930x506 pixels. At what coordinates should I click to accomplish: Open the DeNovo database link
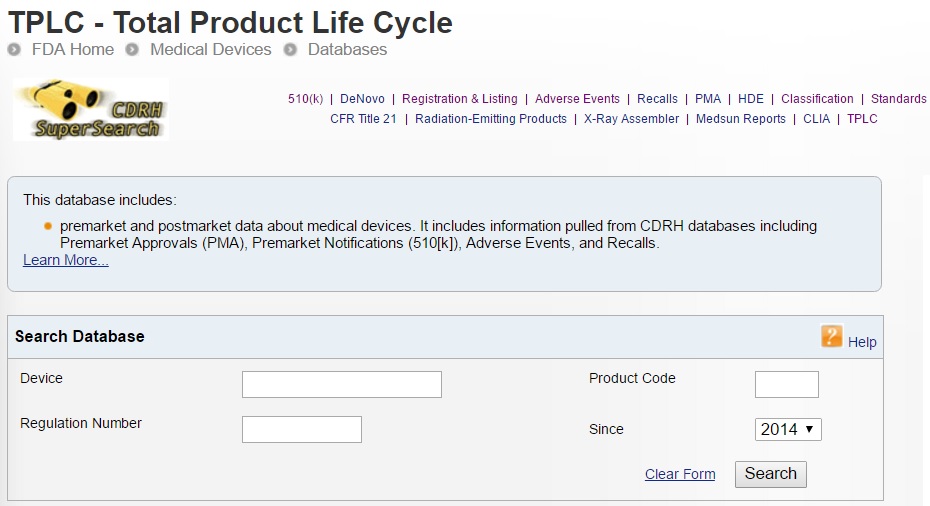click(x=362, y=99)
